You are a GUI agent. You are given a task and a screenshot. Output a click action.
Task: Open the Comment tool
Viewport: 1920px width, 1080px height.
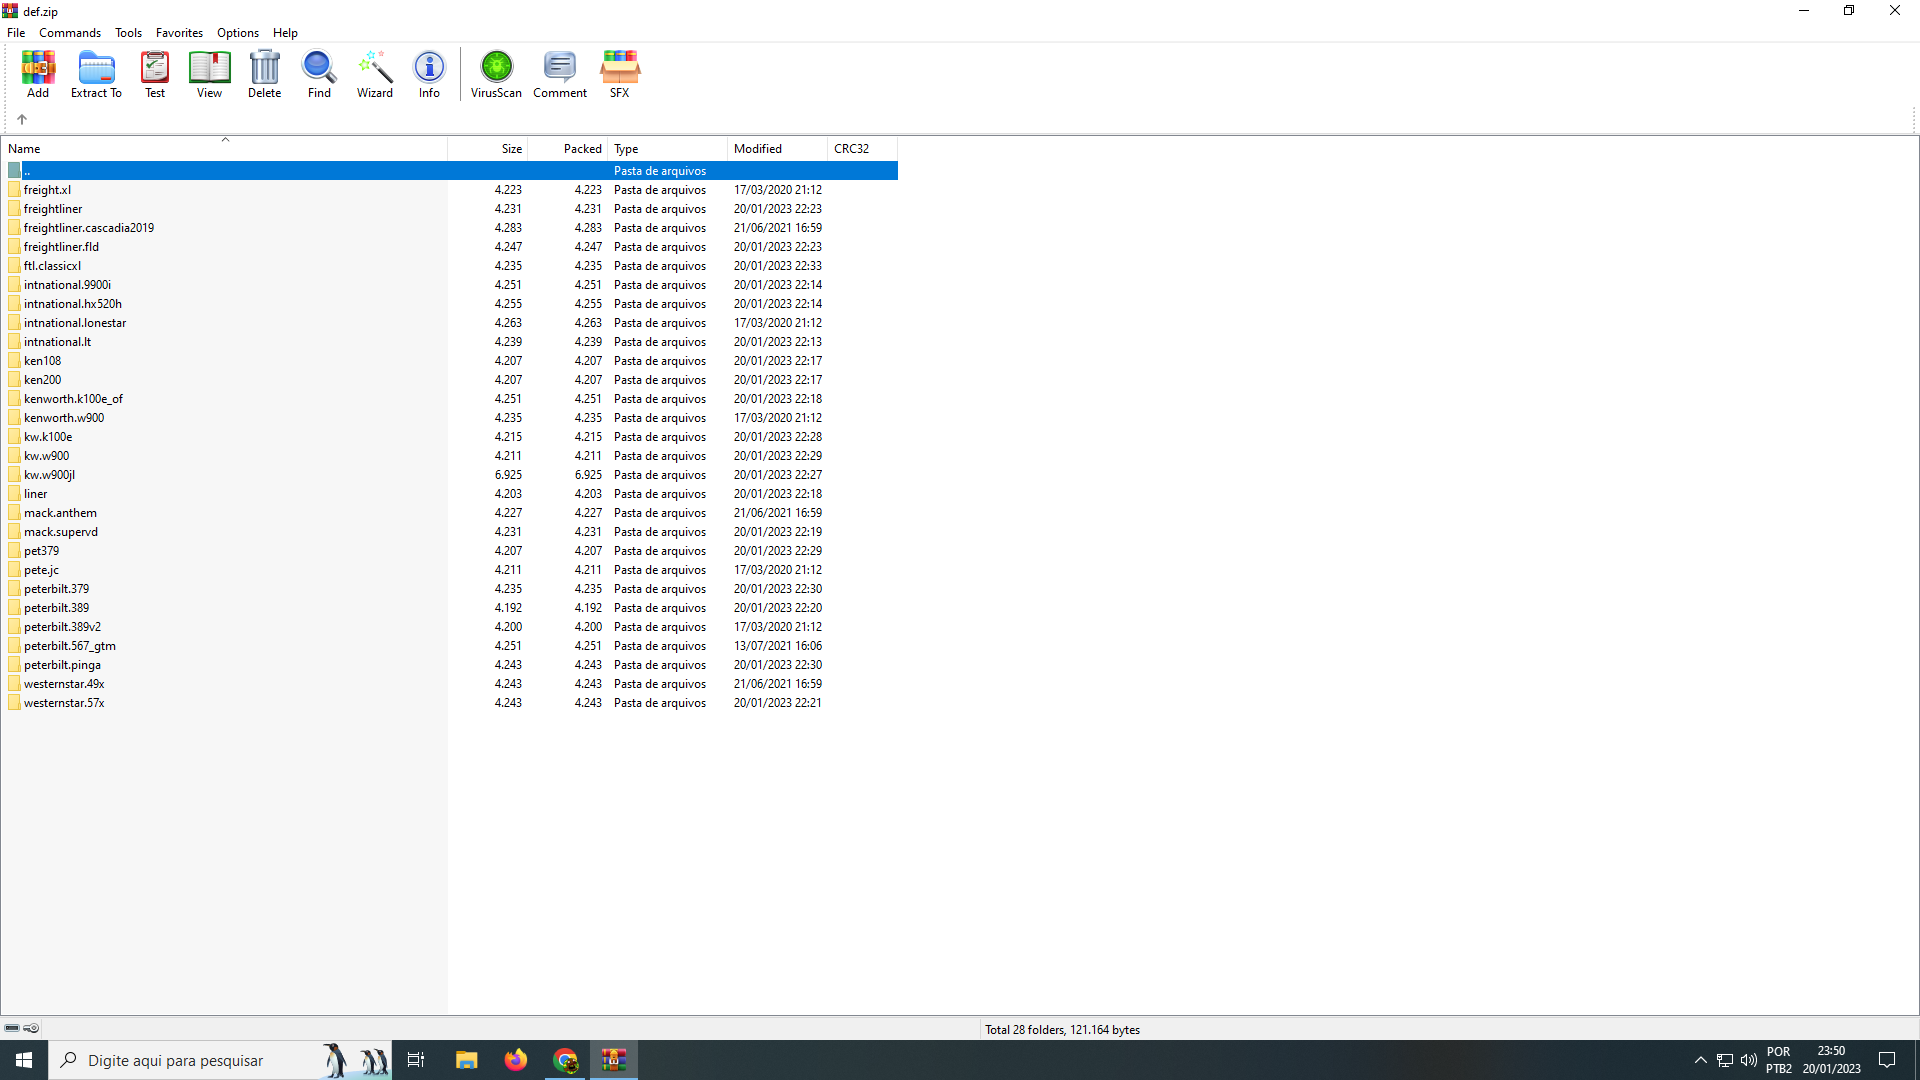560,73
